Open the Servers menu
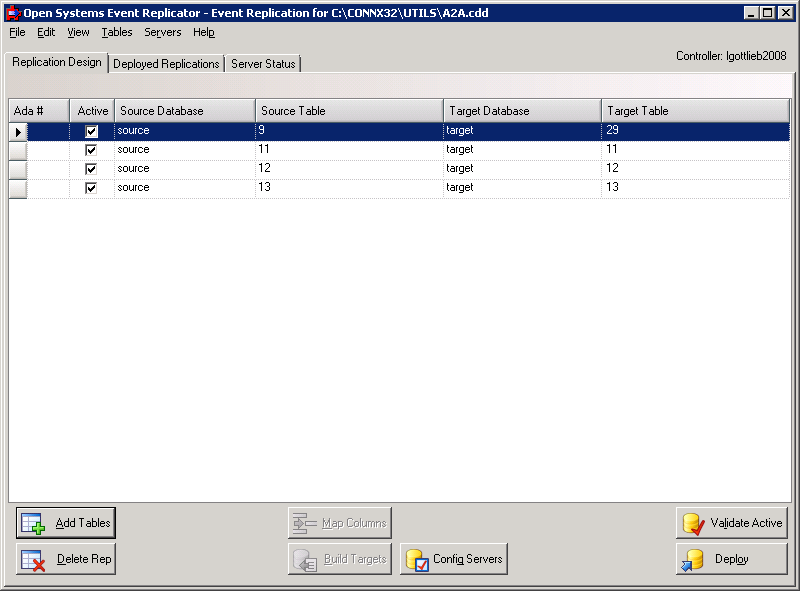The width and height of the screenshot is (800, 591). 162,32
